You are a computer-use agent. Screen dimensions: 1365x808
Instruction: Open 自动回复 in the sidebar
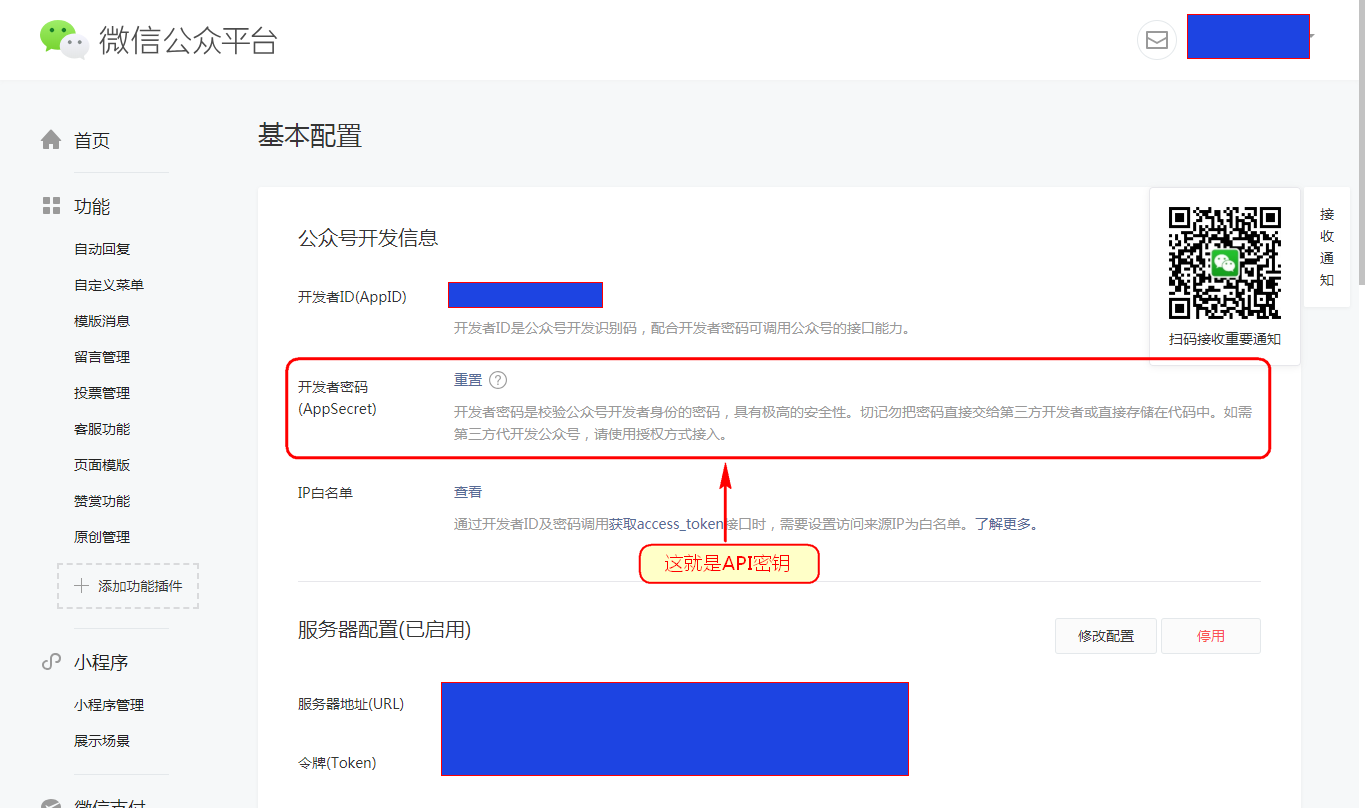tap(102, 249)
